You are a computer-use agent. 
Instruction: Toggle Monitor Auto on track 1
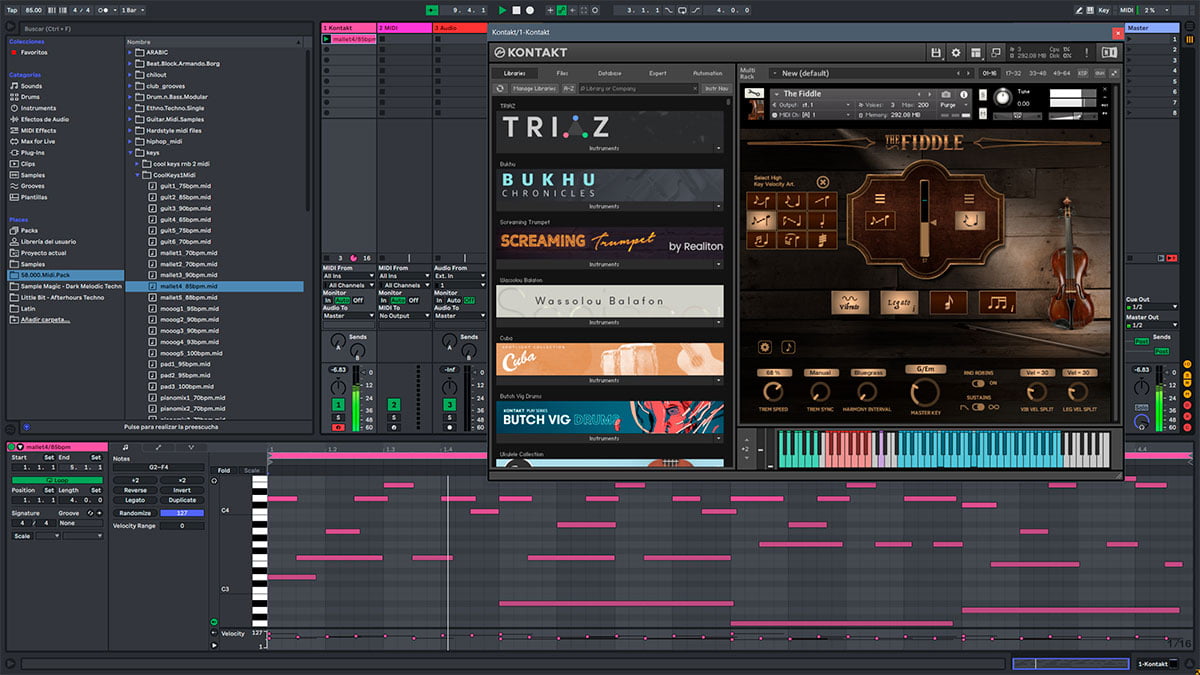pos(343,300)
